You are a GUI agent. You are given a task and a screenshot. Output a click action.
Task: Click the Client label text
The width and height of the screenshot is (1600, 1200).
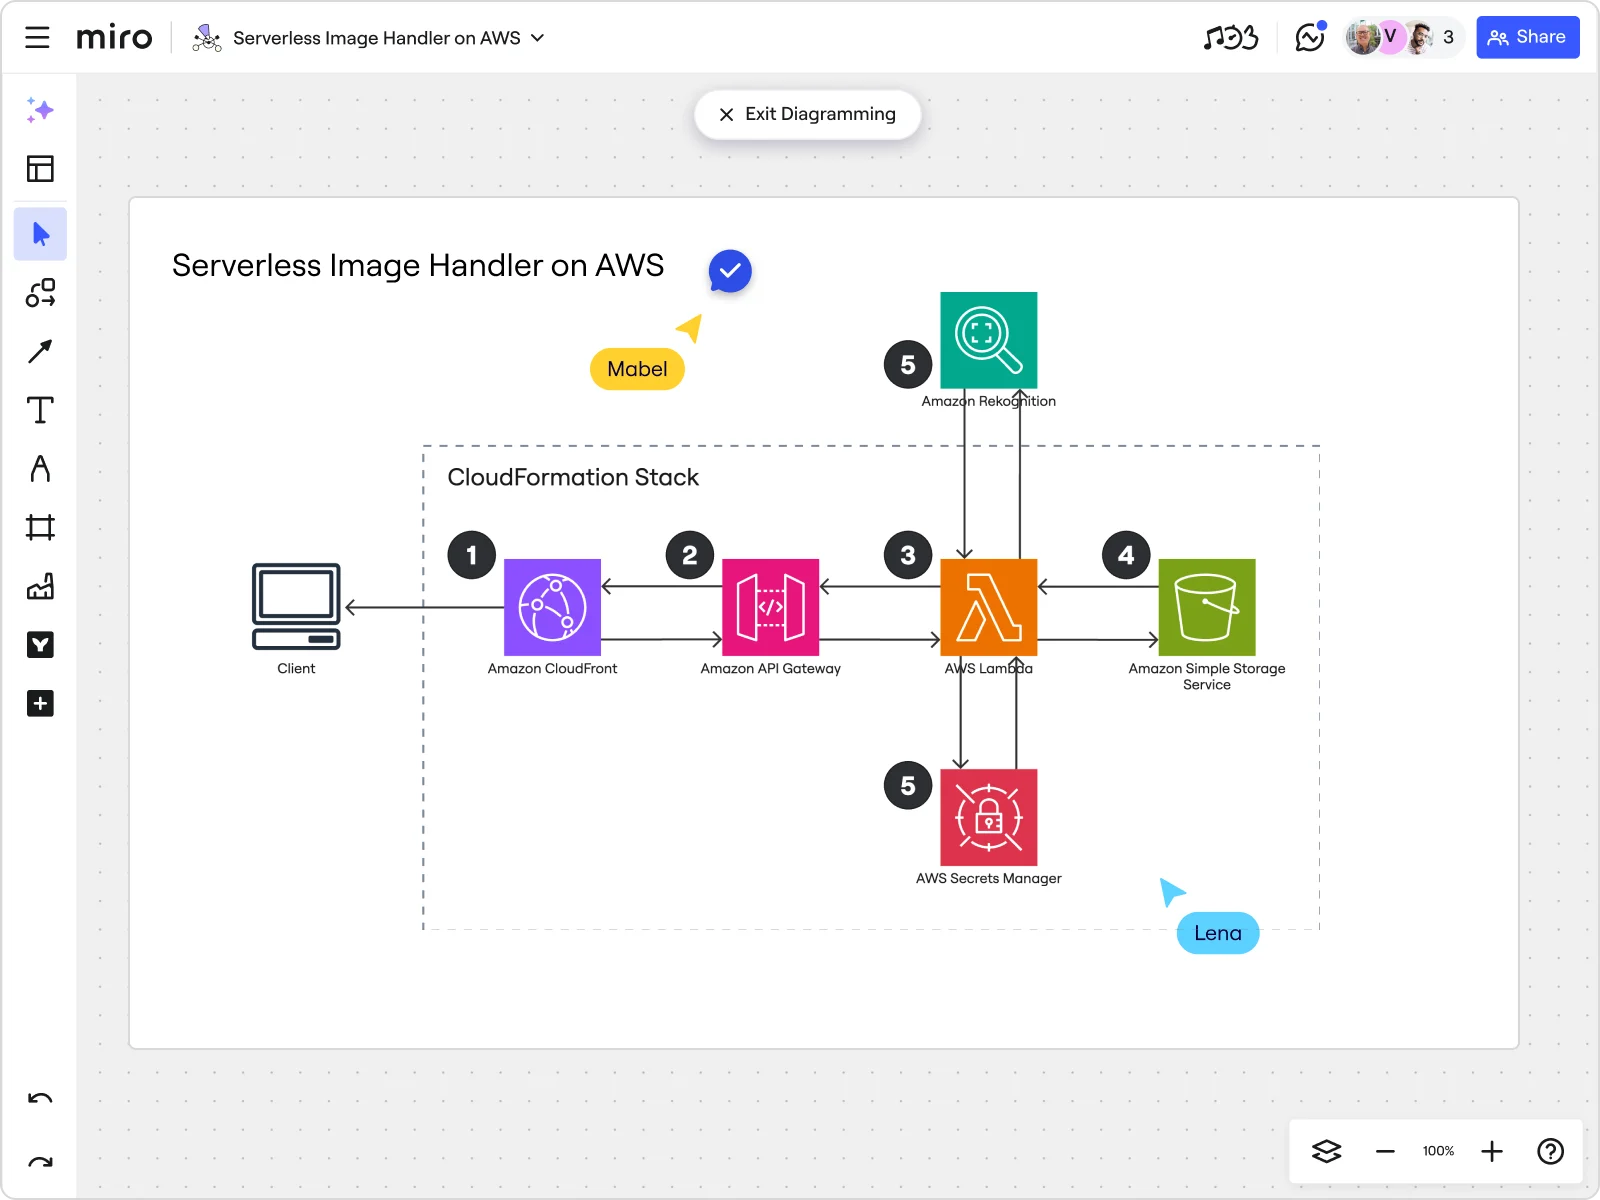click(x=296, y=669)
